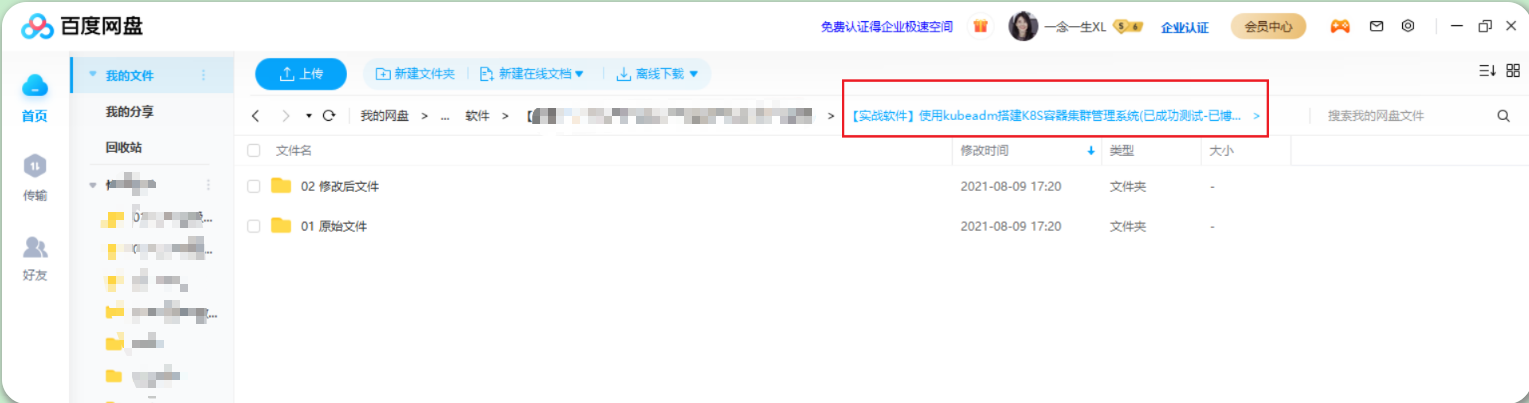Toggle the select-all checkbox beside 文件名
Screen dimensions: 1529x403
254,150
